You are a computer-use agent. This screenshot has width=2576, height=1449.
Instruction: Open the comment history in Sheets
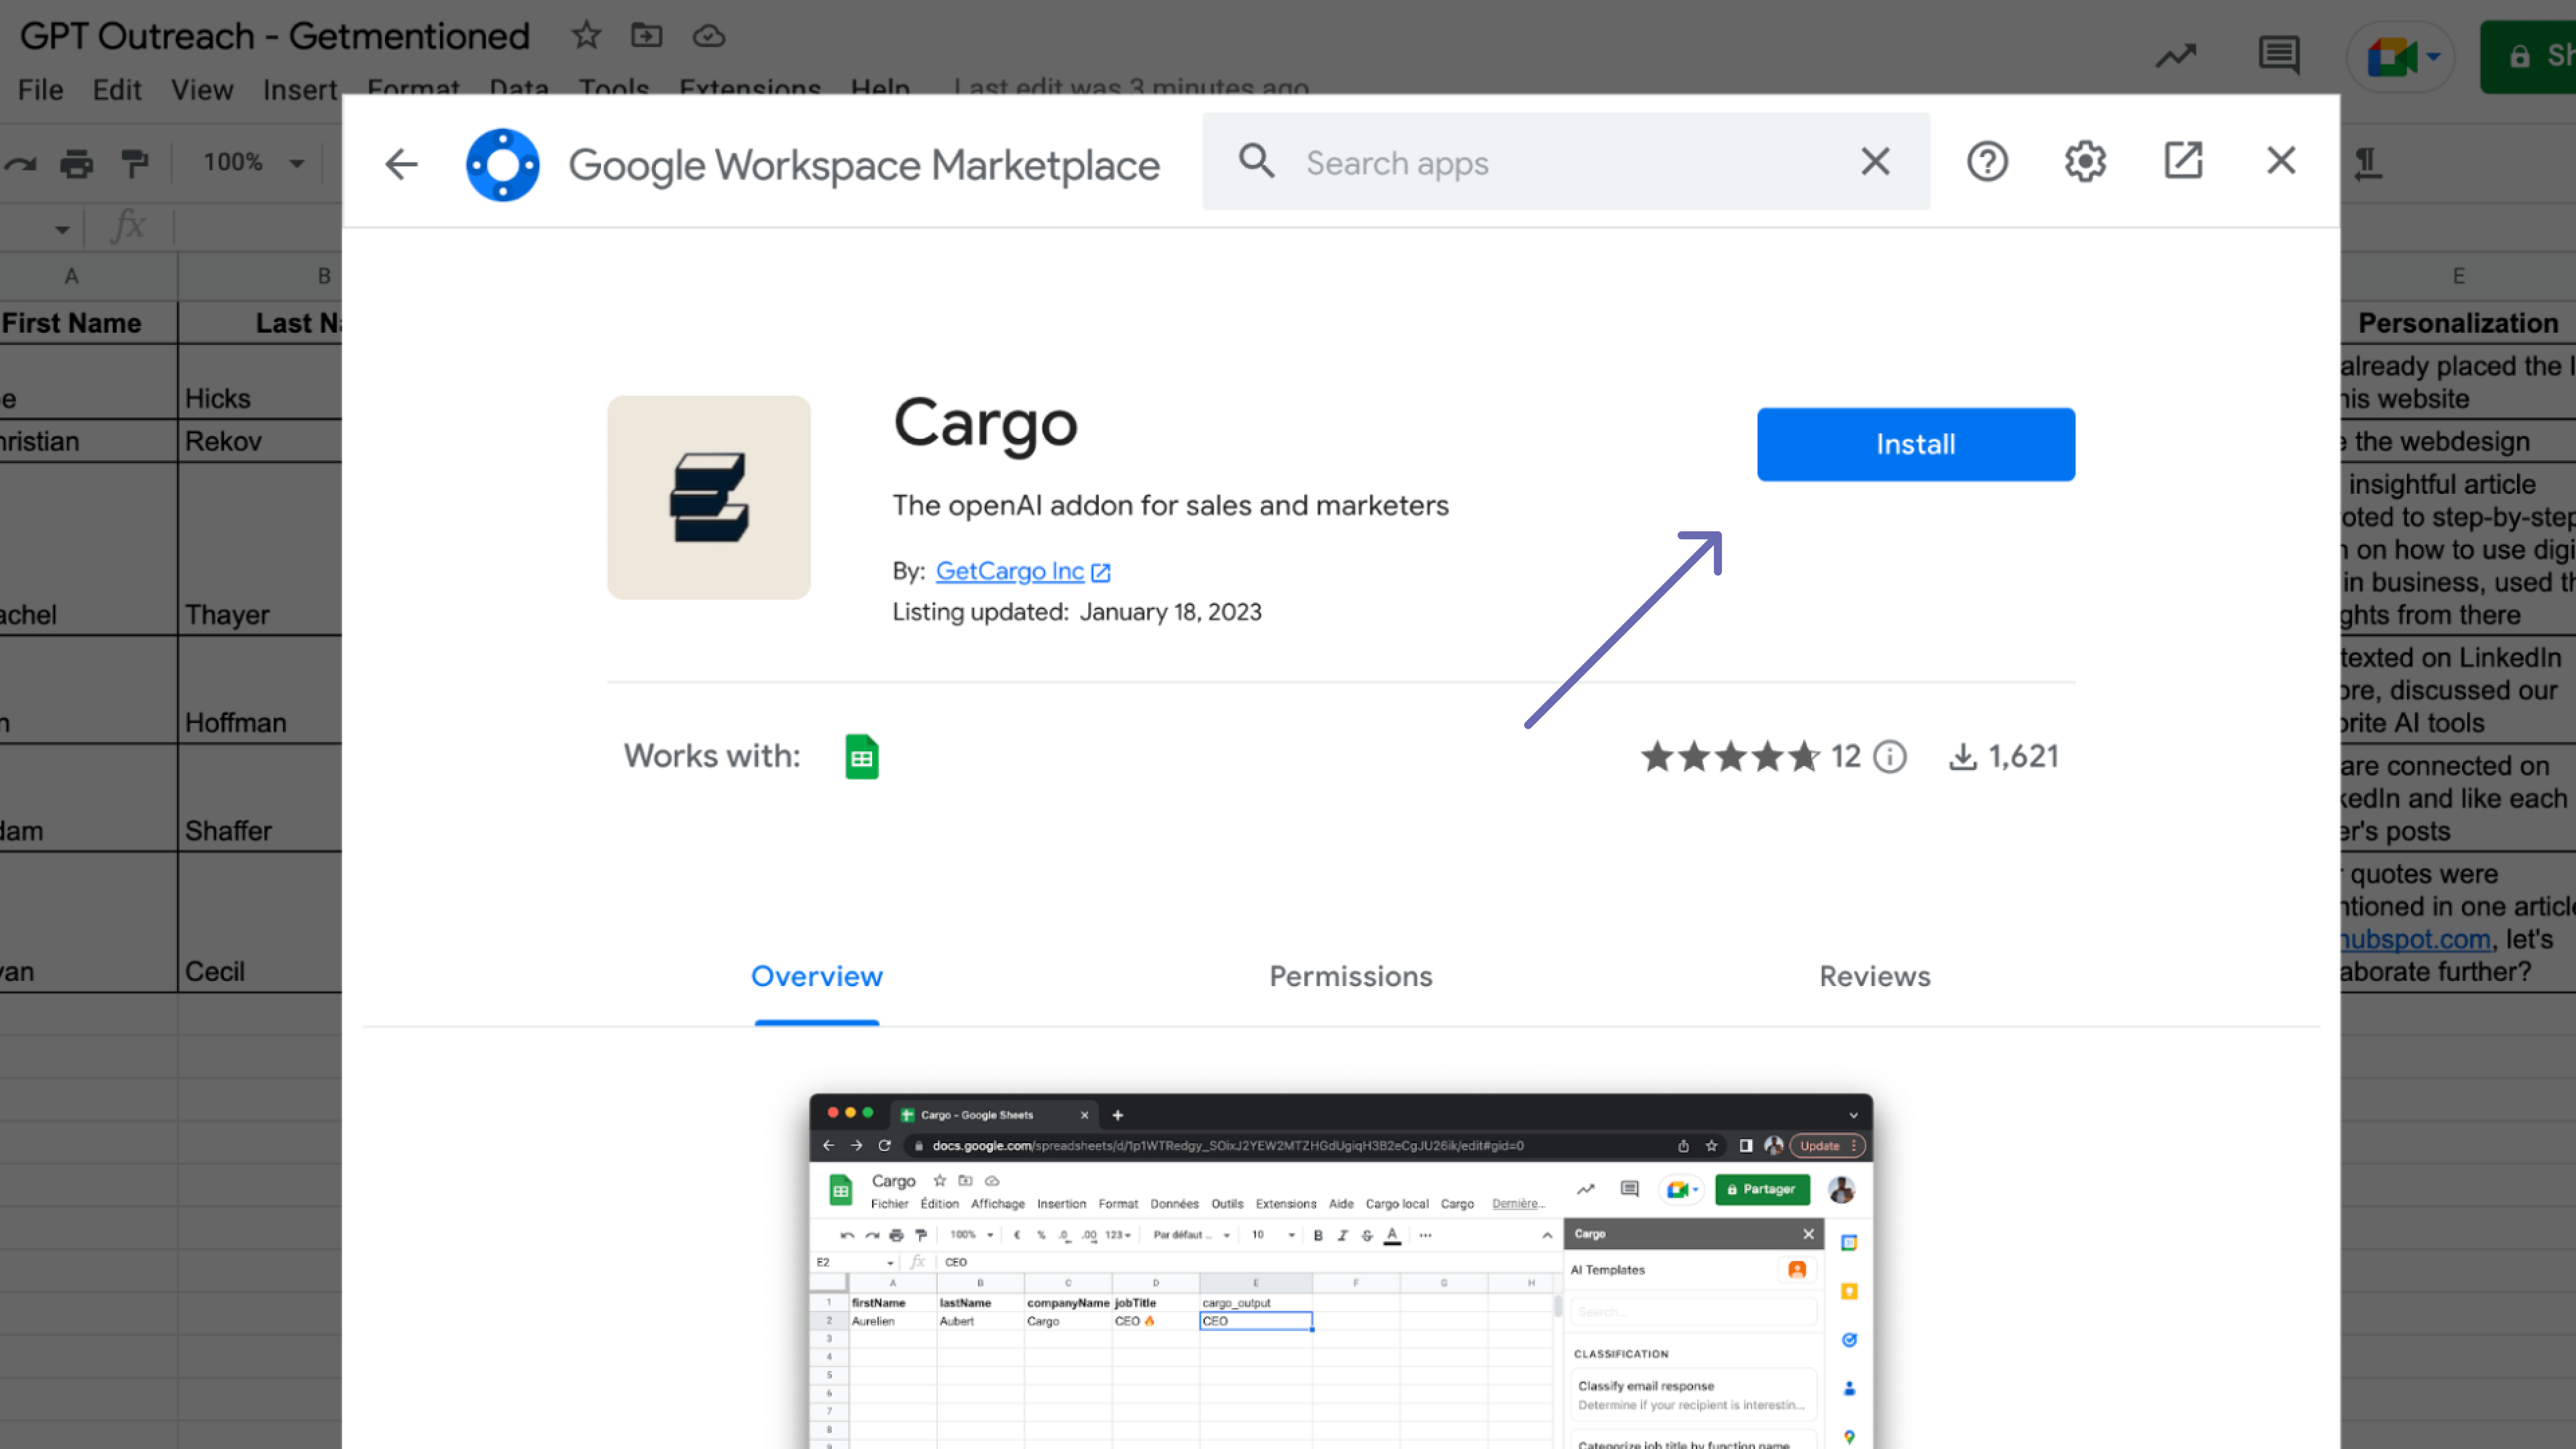click(2278, 55)
